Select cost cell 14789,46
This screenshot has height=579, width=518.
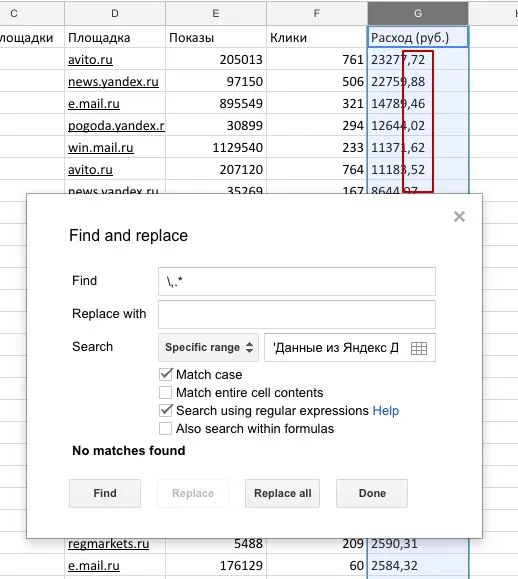pyautogui.click(x=418, y=104)
